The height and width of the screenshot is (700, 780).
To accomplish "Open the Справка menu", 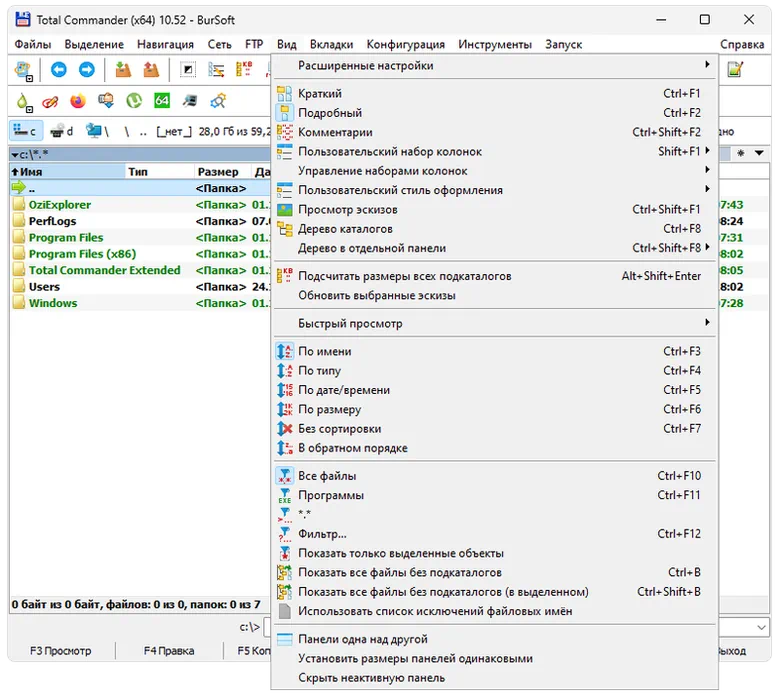I will 742,44.
